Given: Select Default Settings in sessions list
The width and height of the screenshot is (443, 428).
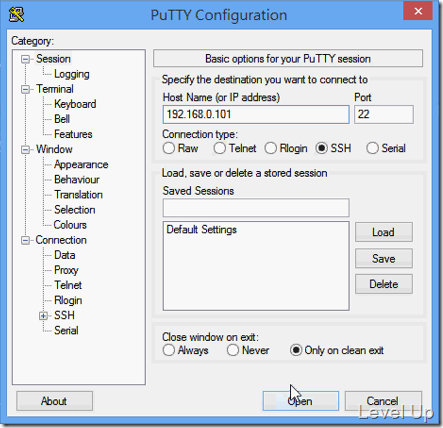Looking at the screenshot, I should [202, 230].
